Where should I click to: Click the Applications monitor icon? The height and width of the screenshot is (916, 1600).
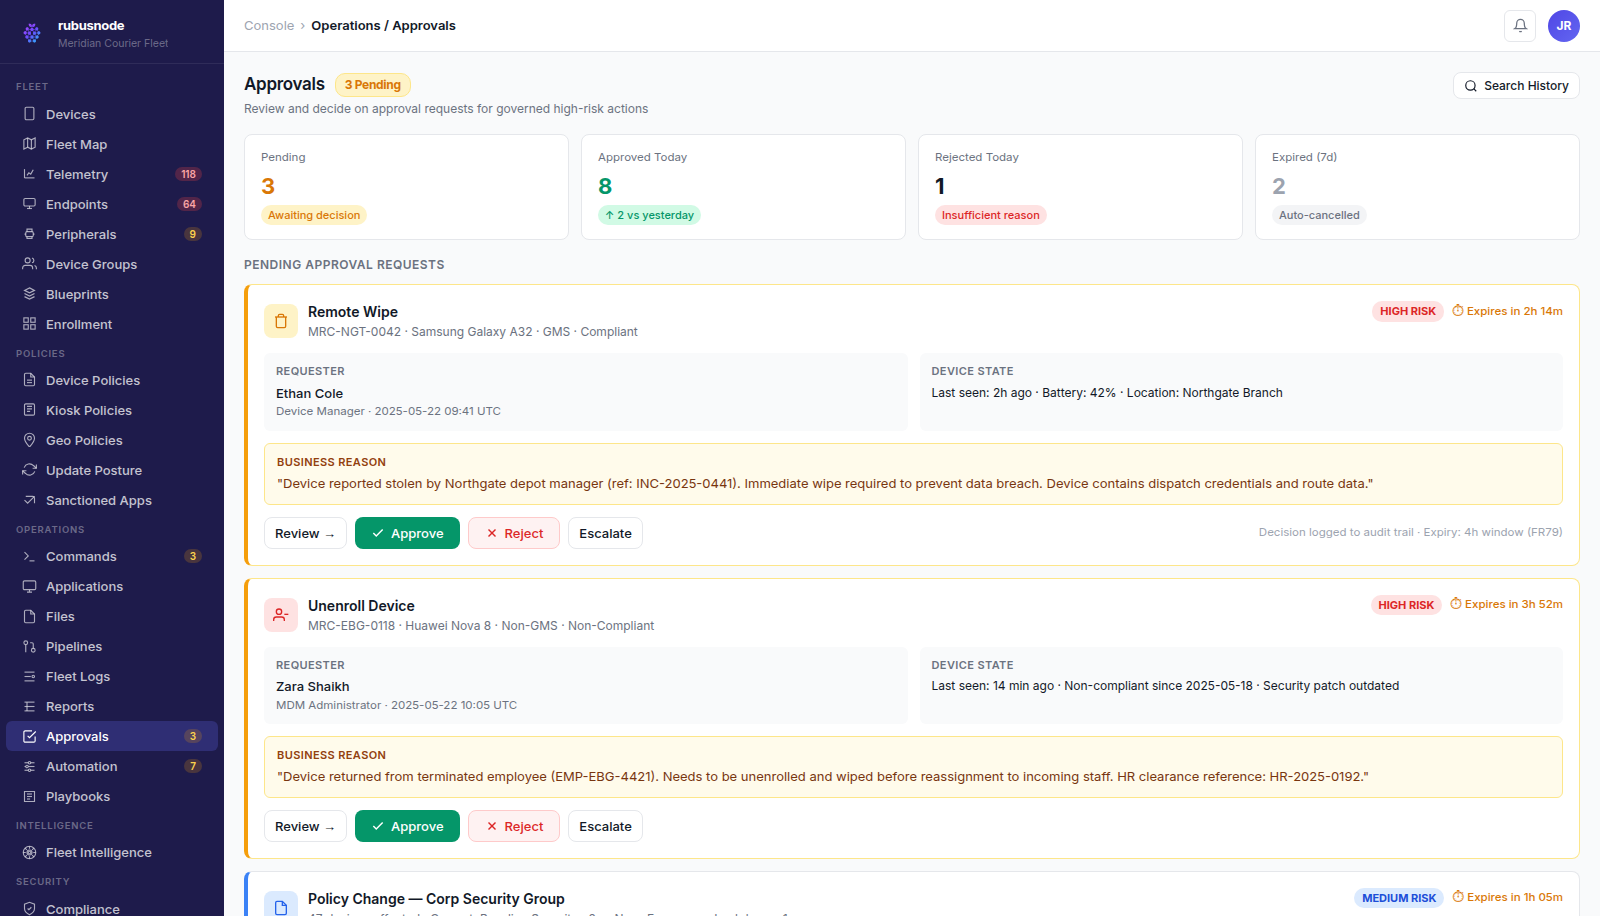point(29,586)
